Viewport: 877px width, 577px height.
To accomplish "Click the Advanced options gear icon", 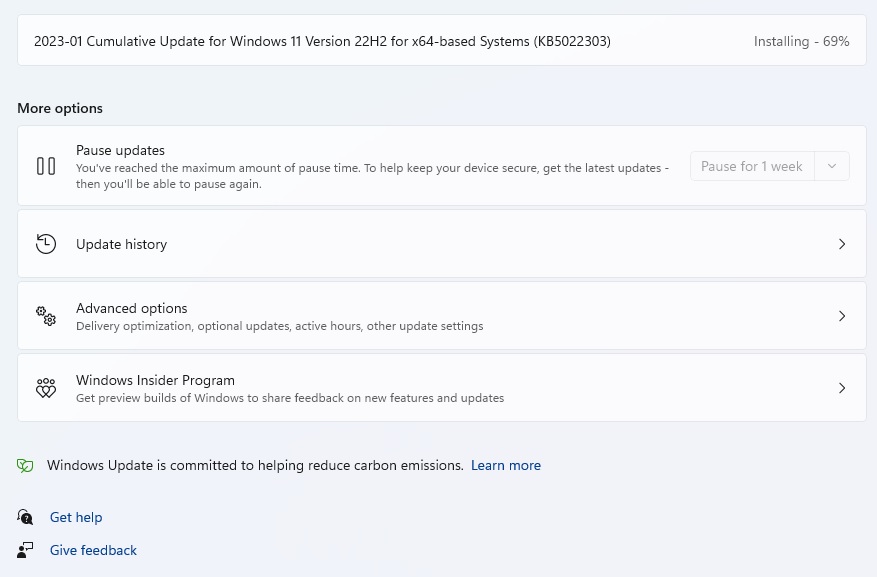I will point(46,315).
